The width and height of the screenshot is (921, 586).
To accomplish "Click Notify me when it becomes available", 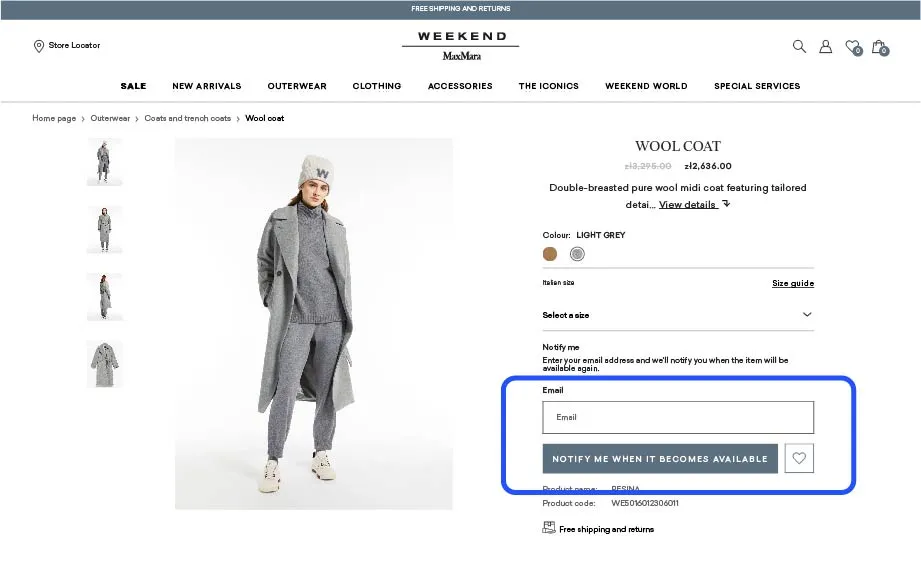I will point(660,459).
